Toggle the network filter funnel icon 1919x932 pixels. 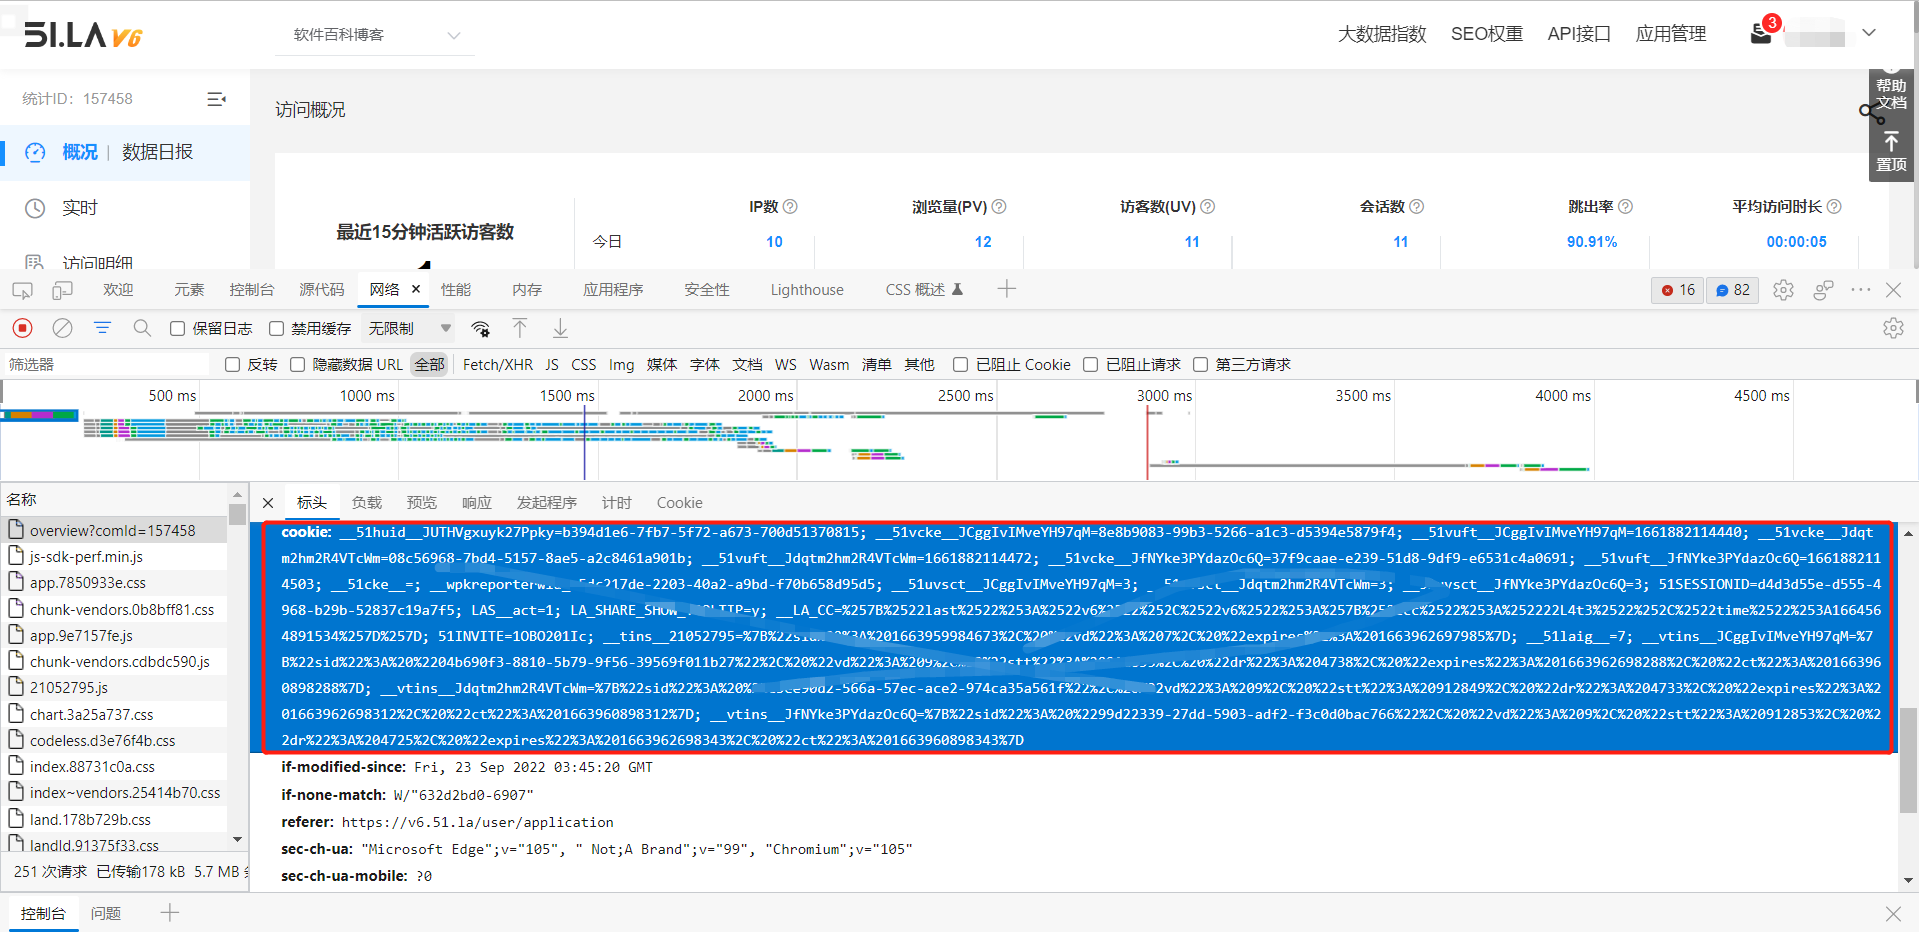pyautogui.click(x=102, y=328)
